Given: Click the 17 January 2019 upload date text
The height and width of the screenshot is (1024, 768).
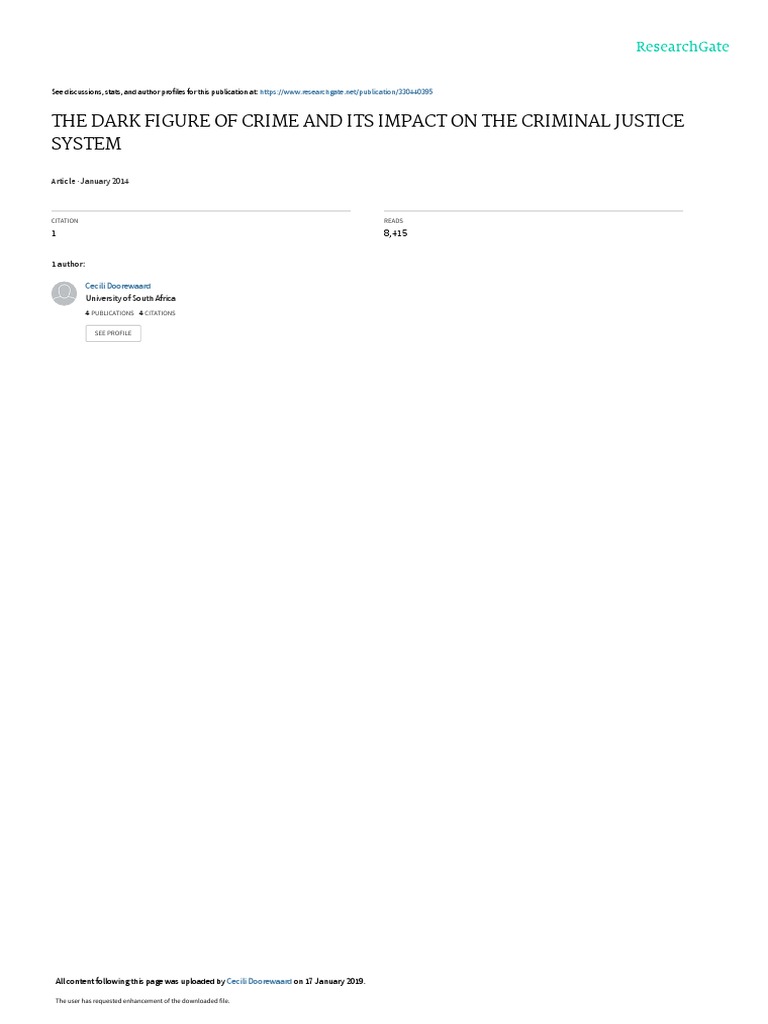Looking at the screenshot, I should [x=334, y=981].
